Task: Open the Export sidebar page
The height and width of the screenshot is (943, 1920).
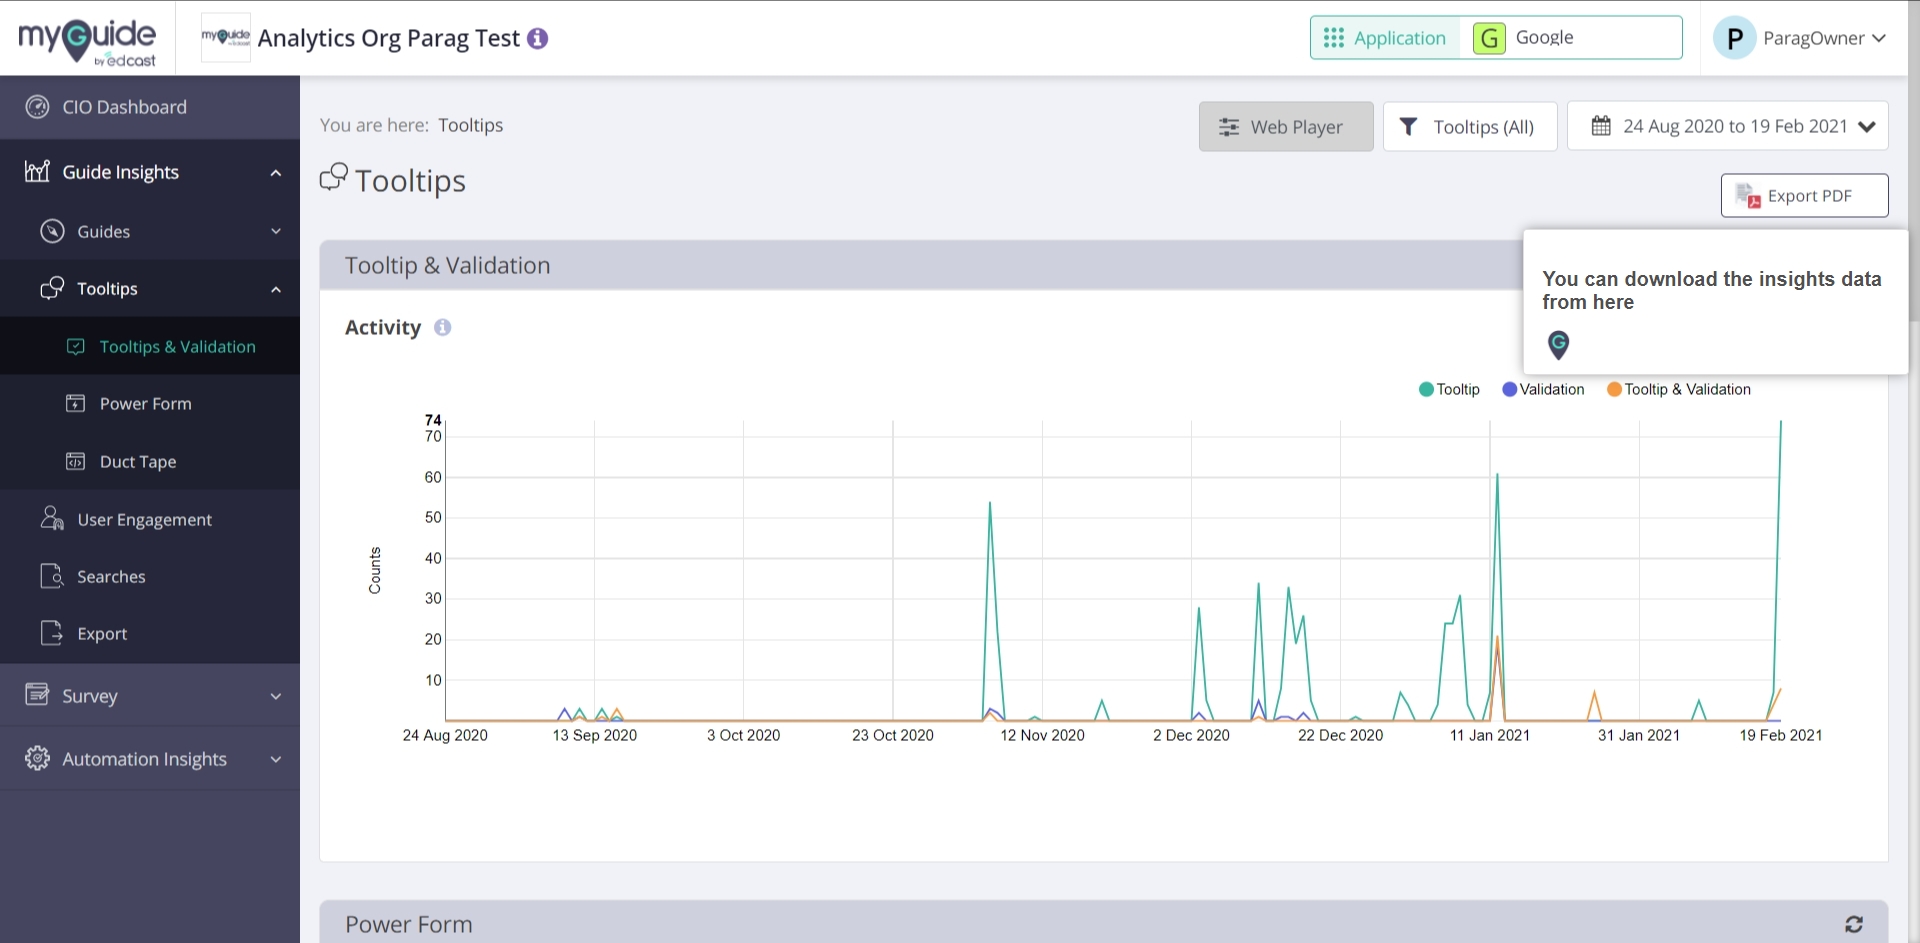Action: [150, 633]
